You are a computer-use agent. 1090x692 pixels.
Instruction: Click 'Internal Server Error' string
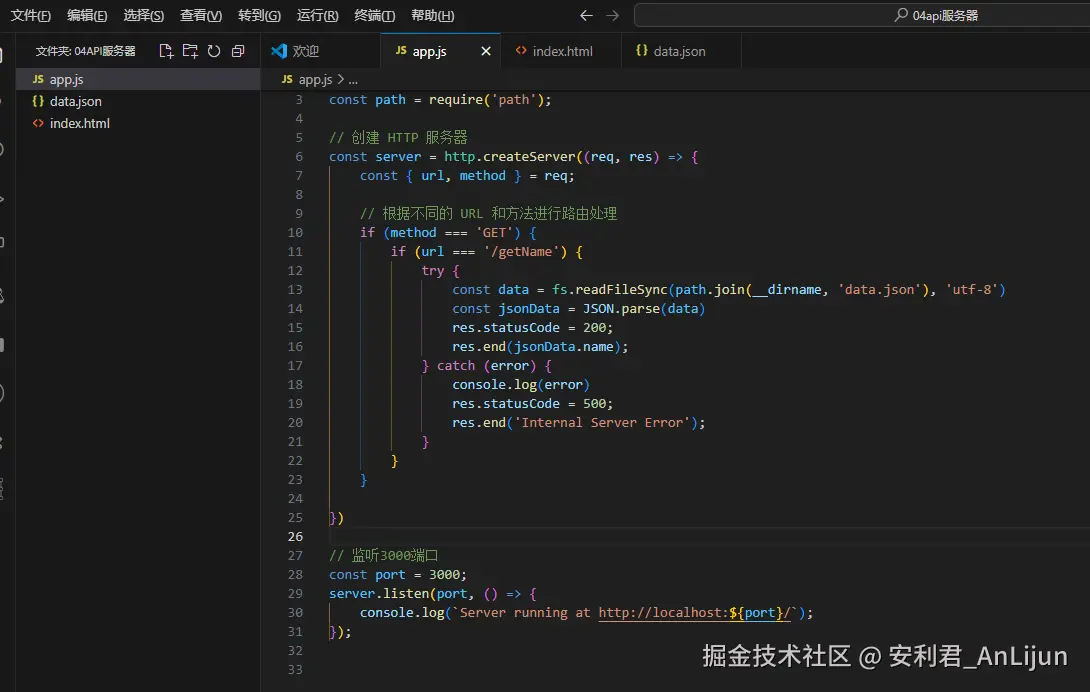point(605,422)
